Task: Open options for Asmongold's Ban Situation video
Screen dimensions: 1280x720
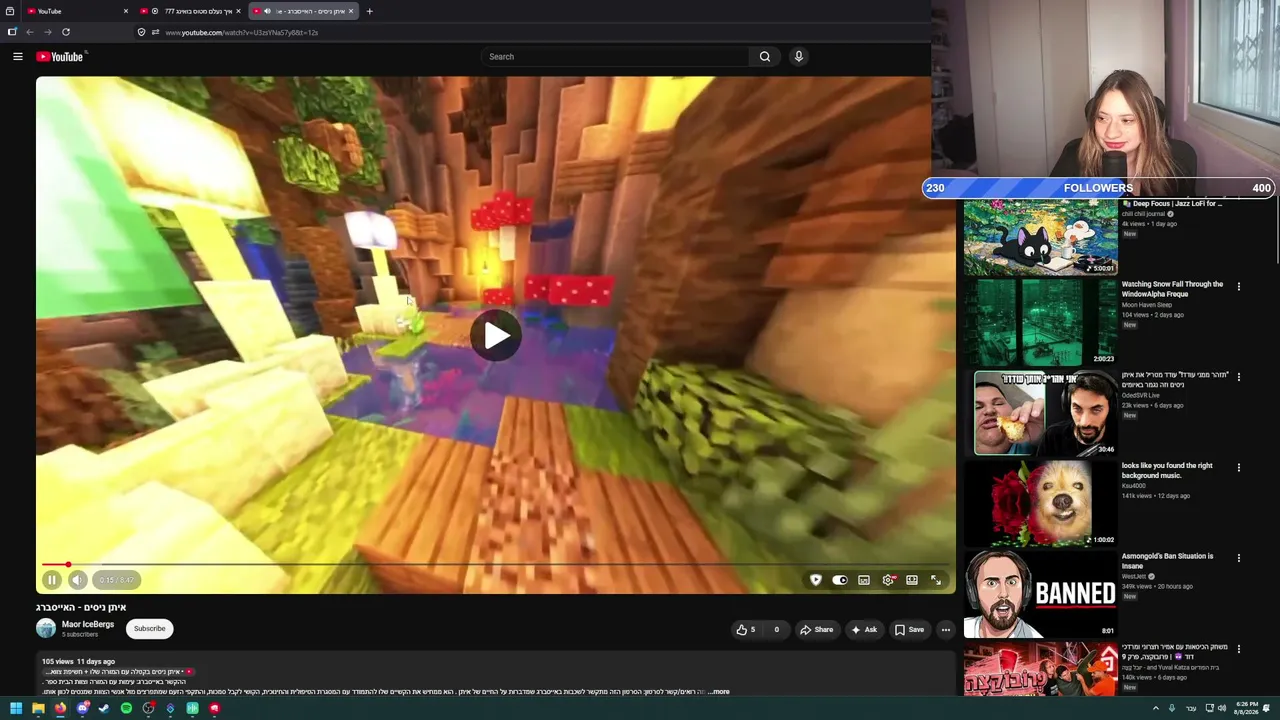Action: coord(1239,558)
